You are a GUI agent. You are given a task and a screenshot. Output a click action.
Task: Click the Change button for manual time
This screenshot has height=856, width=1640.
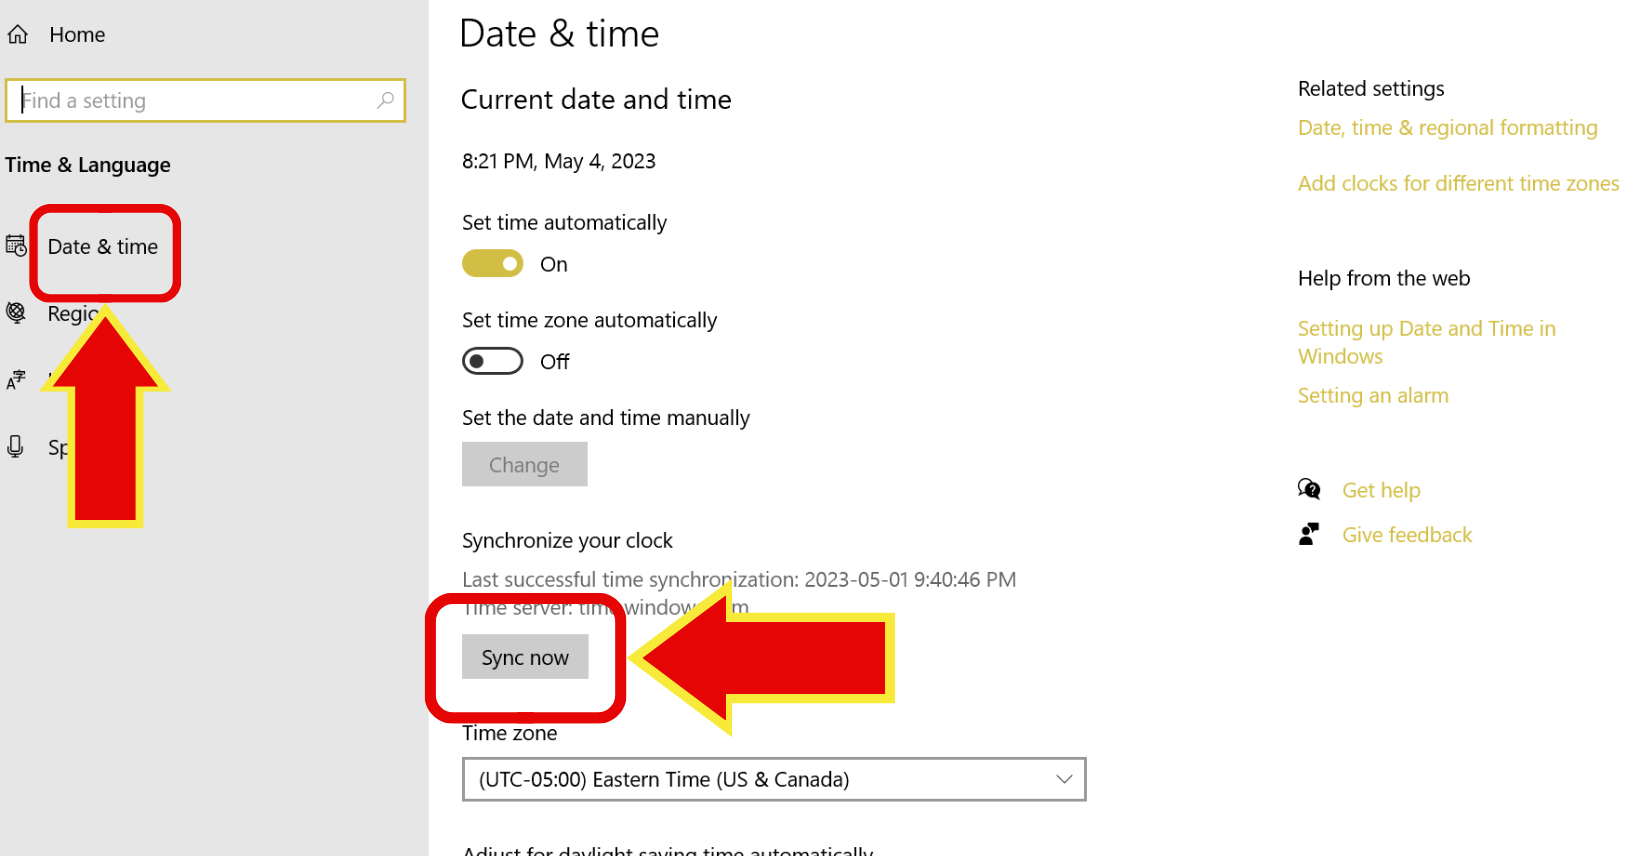524,464
